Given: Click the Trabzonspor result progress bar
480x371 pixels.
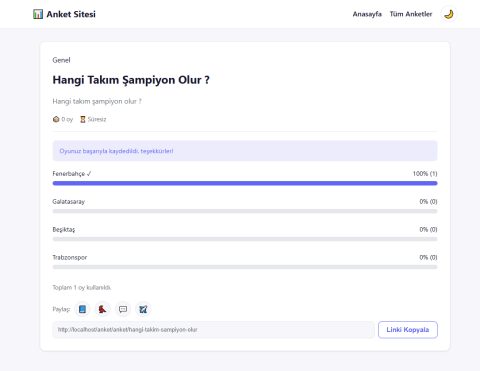Looking at the screenshot, I should [x=245, y=267].
